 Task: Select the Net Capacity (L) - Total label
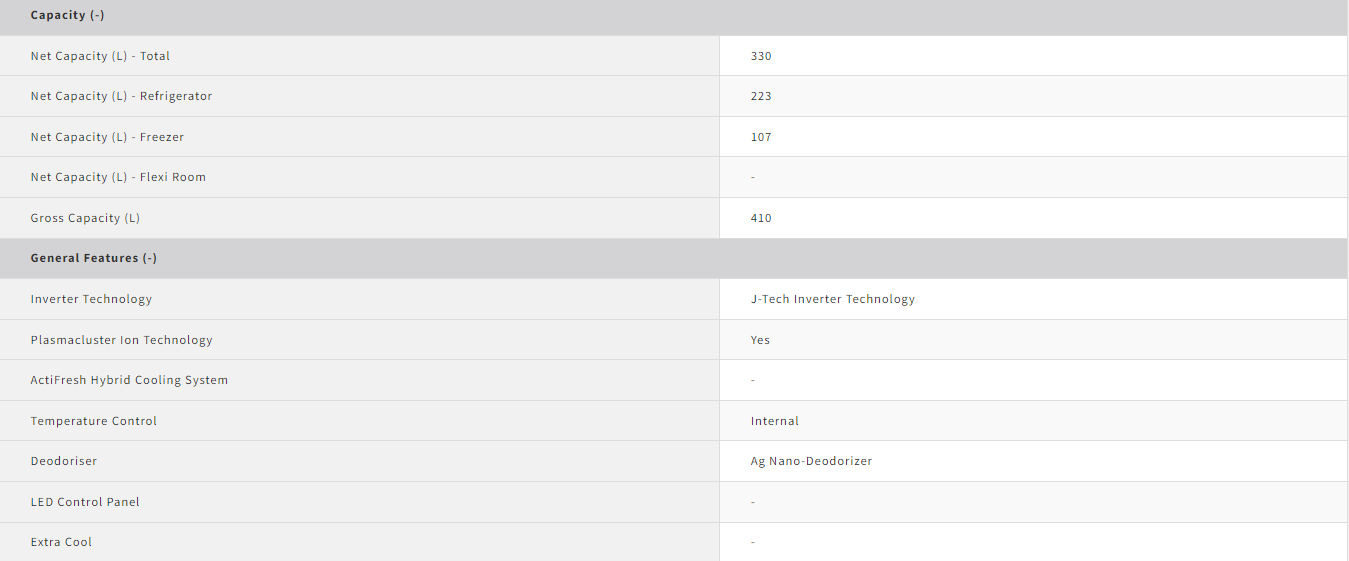[100, 56]
